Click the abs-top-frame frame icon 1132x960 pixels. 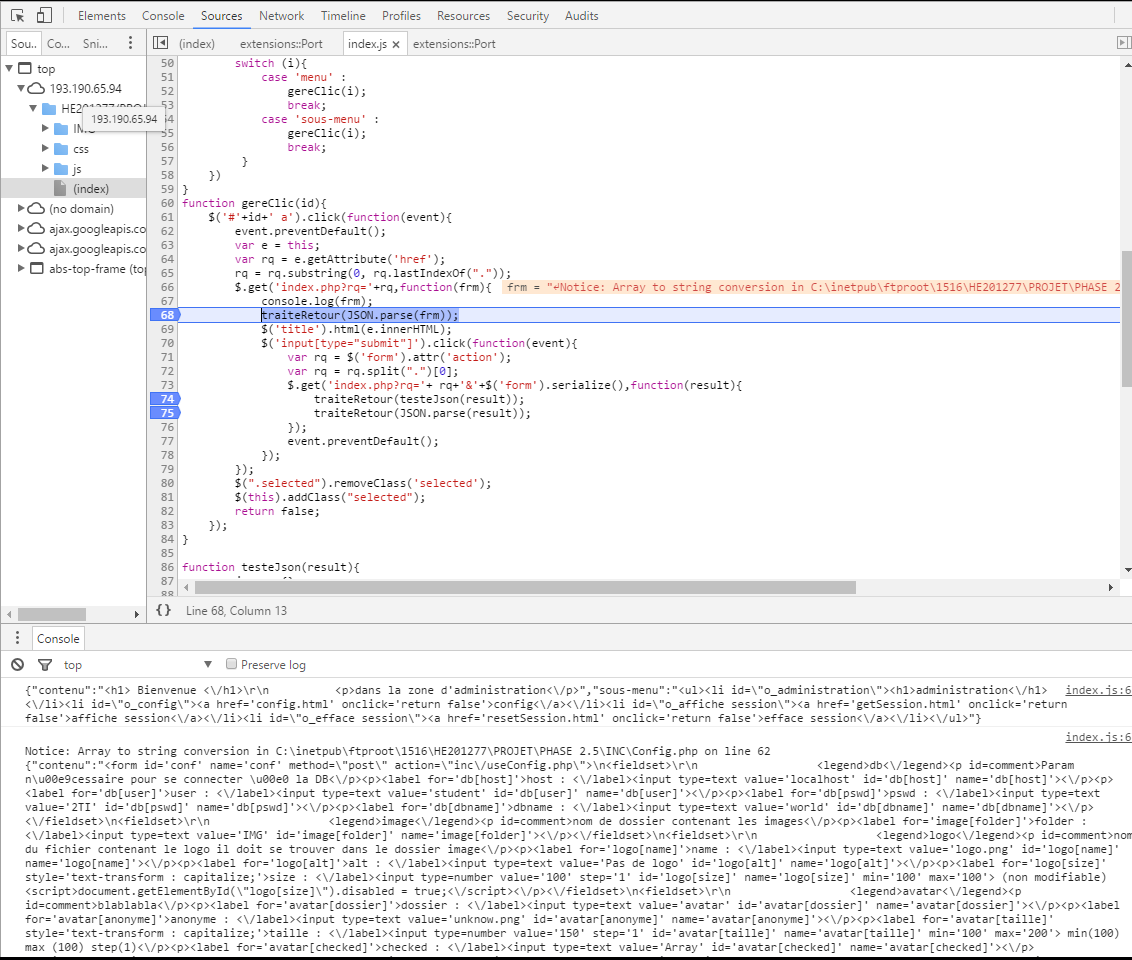[x=36, y=268]
